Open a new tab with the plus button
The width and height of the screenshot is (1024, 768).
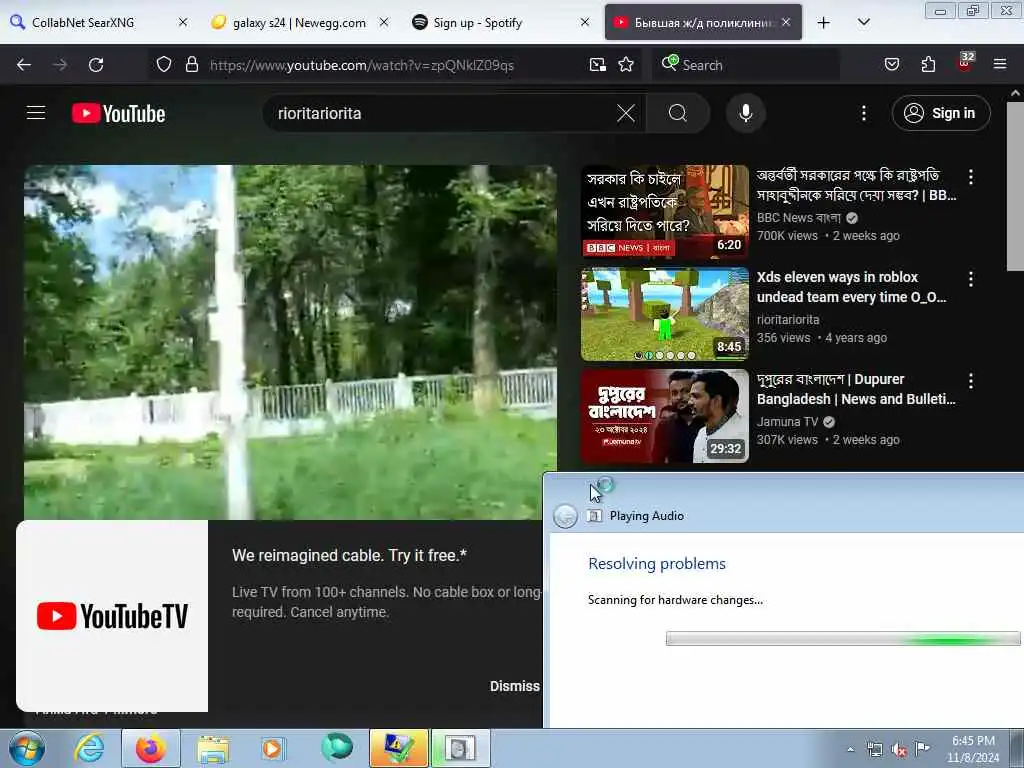(824, 22)
